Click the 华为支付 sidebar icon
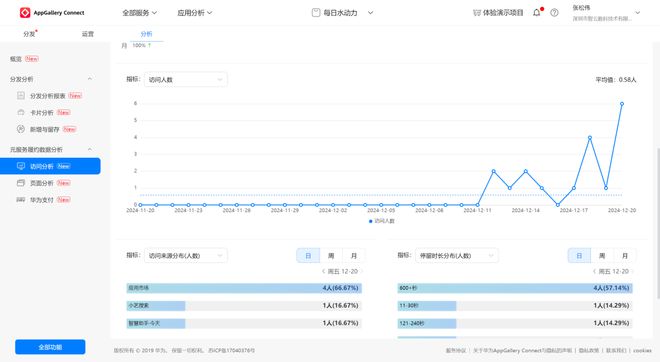This screenshot has height=362, width=660. (x=21, y=200)
